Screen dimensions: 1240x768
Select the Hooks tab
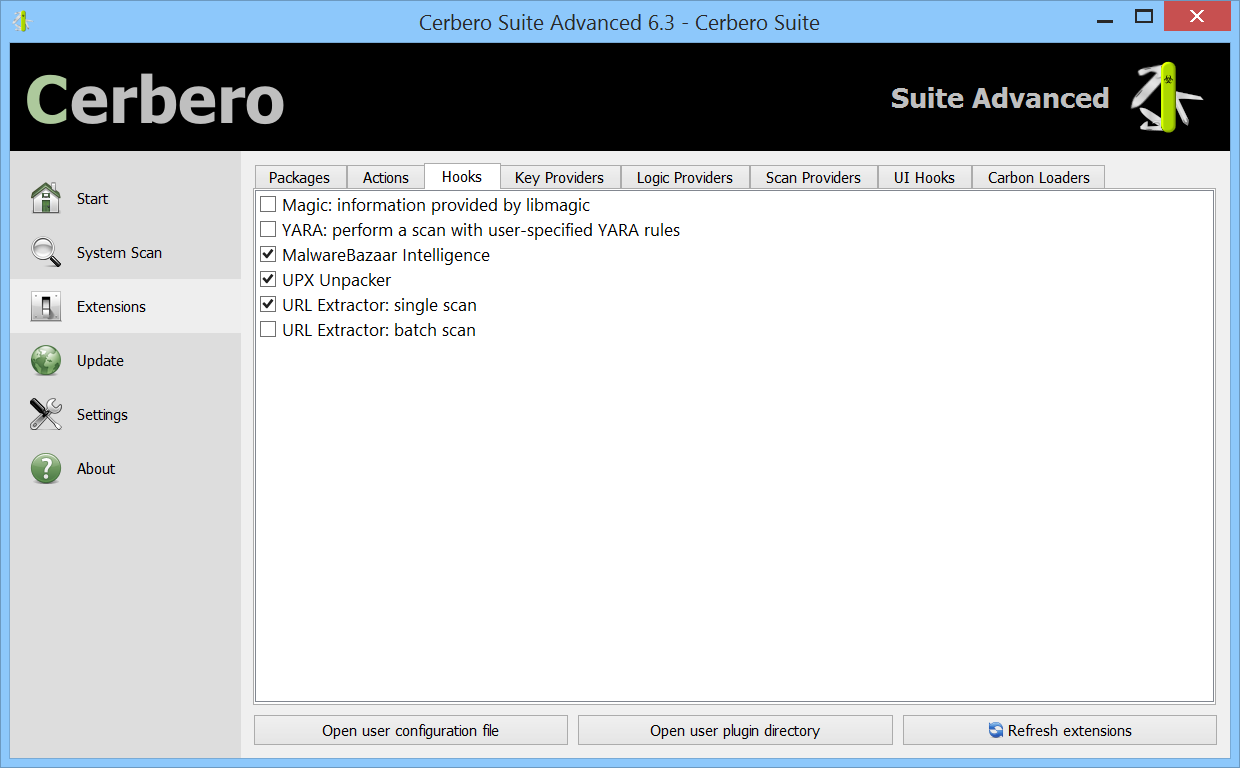[462, 176]
